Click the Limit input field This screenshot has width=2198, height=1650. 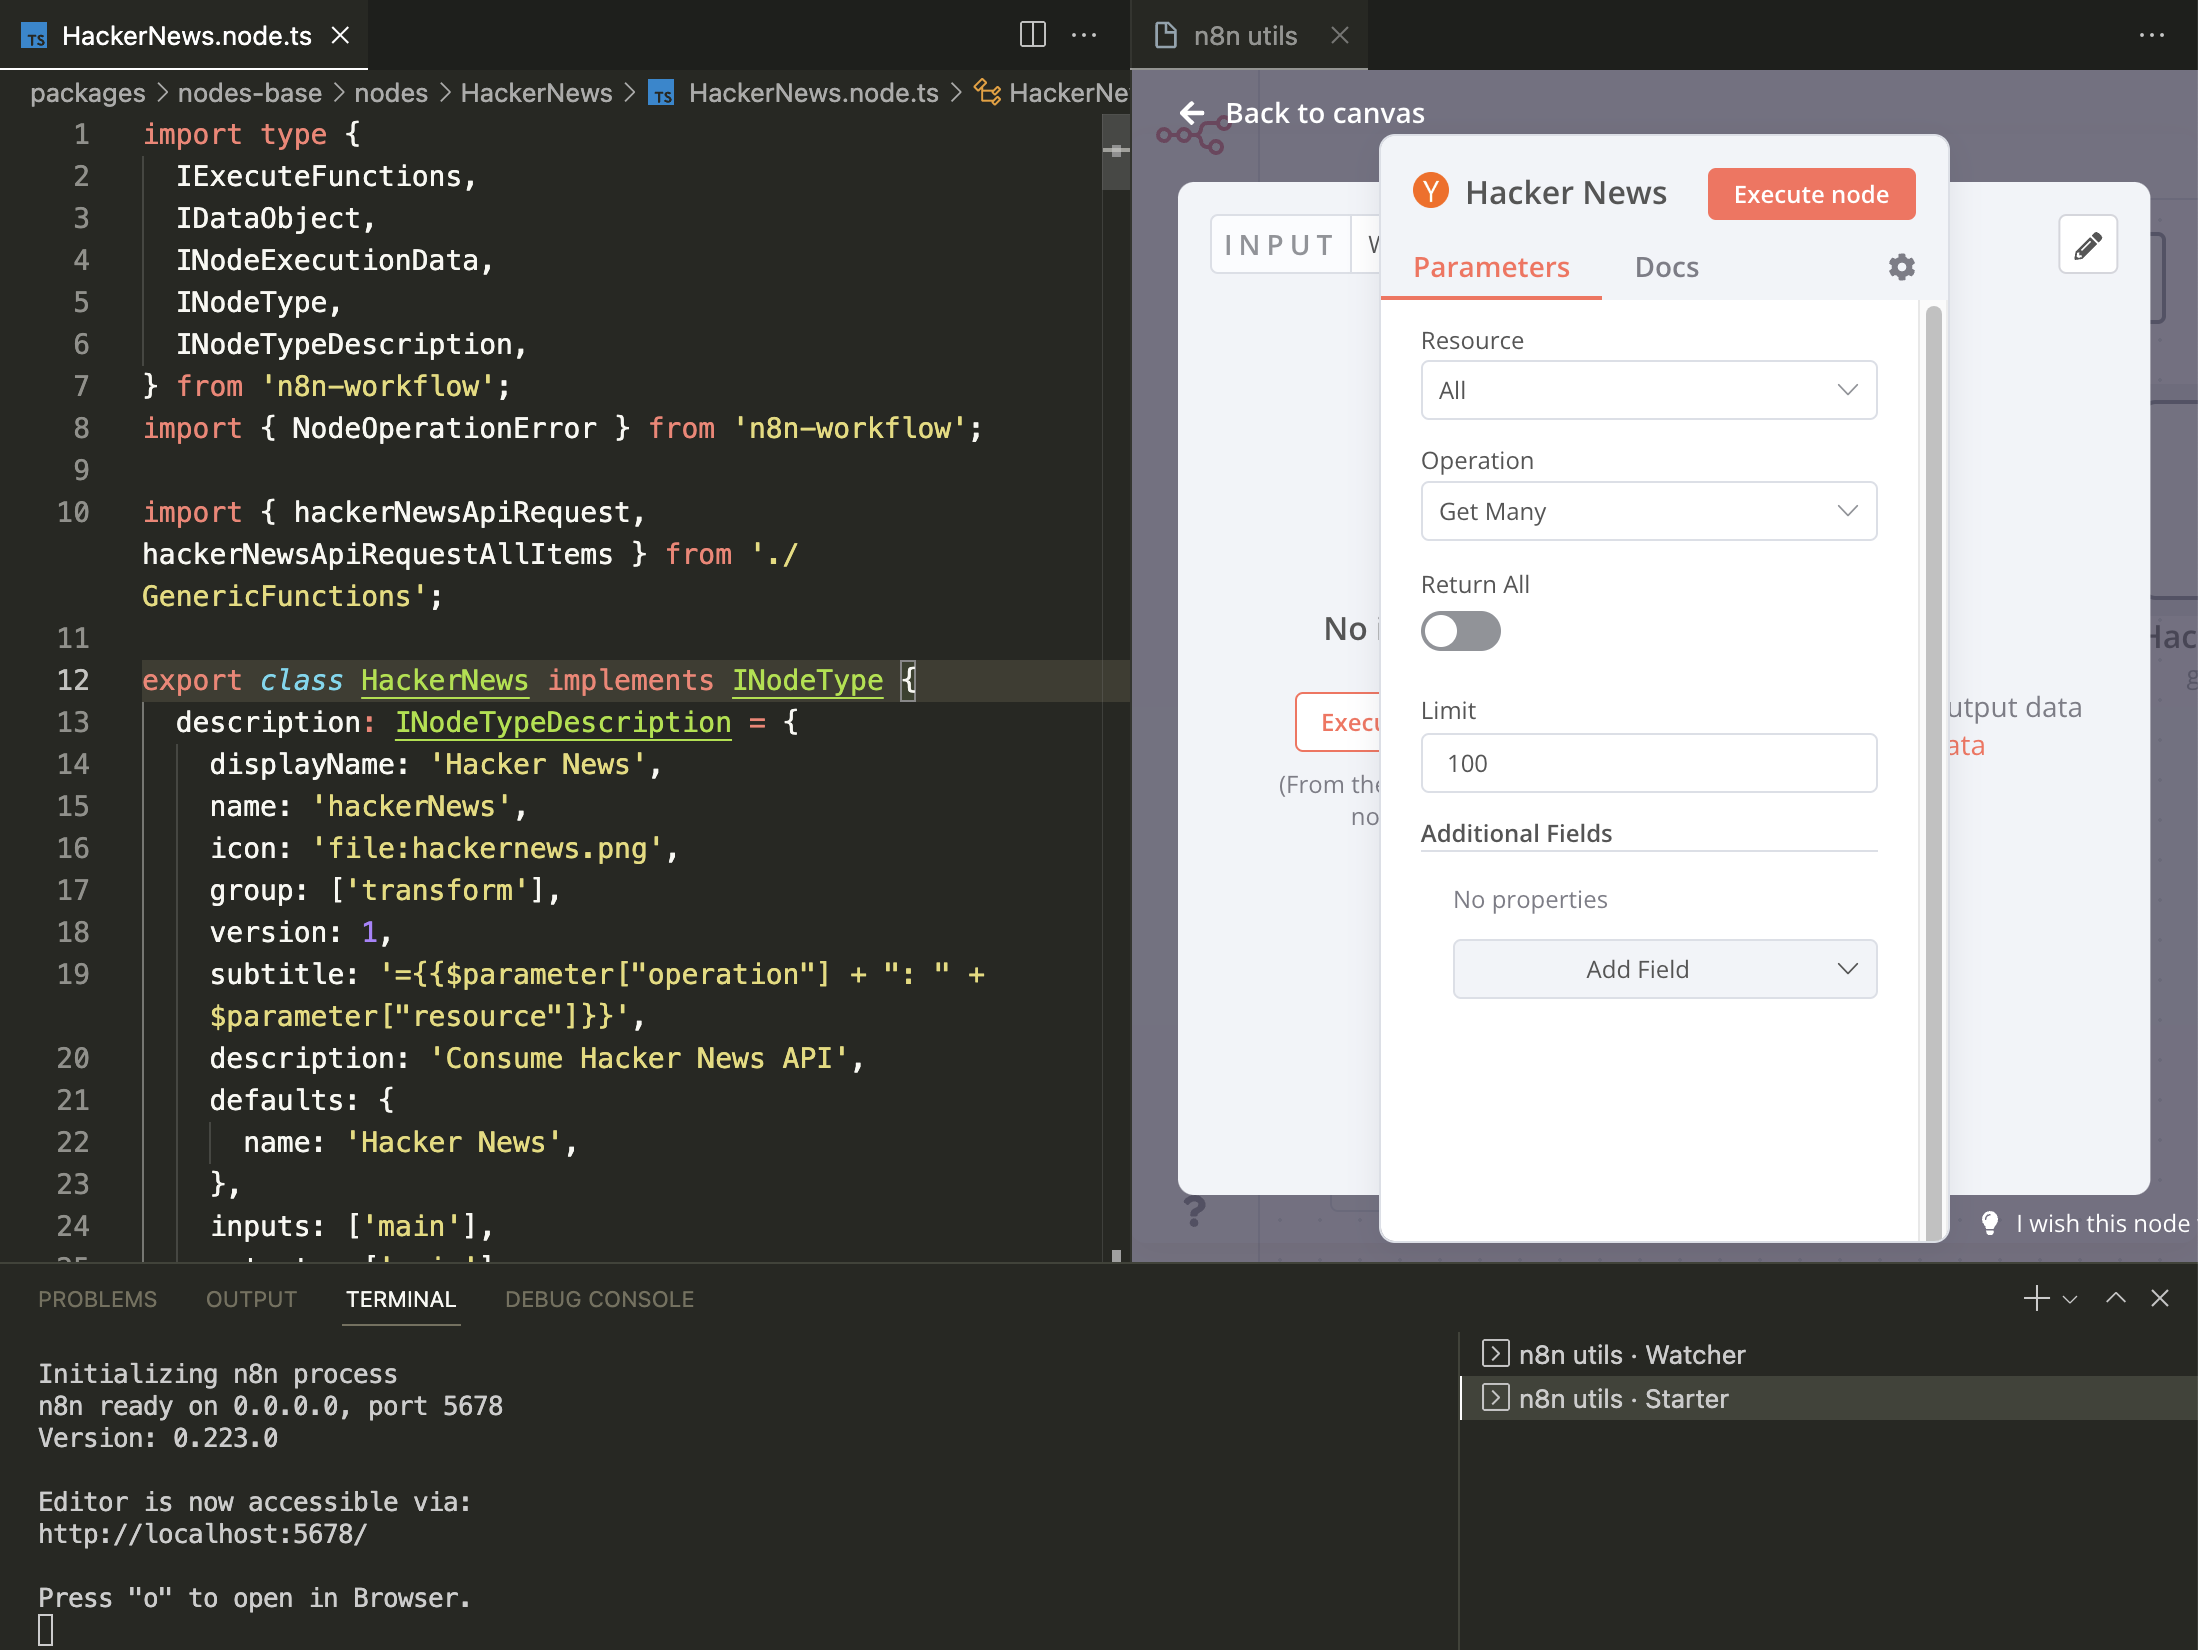pyautogui.click(x=1648, y=763)
